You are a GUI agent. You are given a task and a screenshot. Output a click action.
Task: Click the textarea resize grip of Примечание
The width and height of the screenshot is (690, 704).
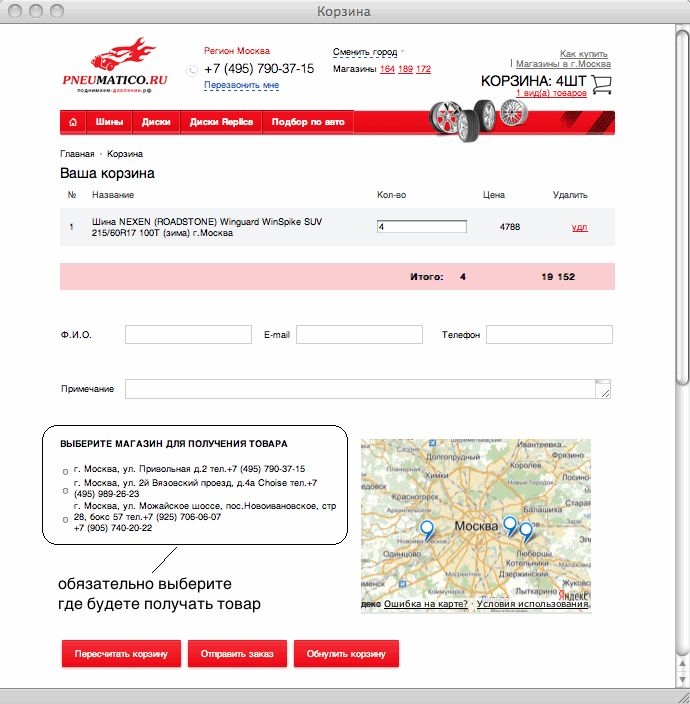(605, 393)
